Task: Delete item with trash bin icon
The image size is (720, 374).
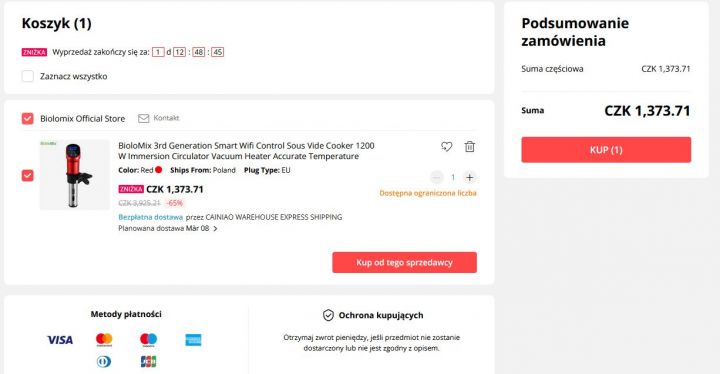Action: [x=469, y=147]
